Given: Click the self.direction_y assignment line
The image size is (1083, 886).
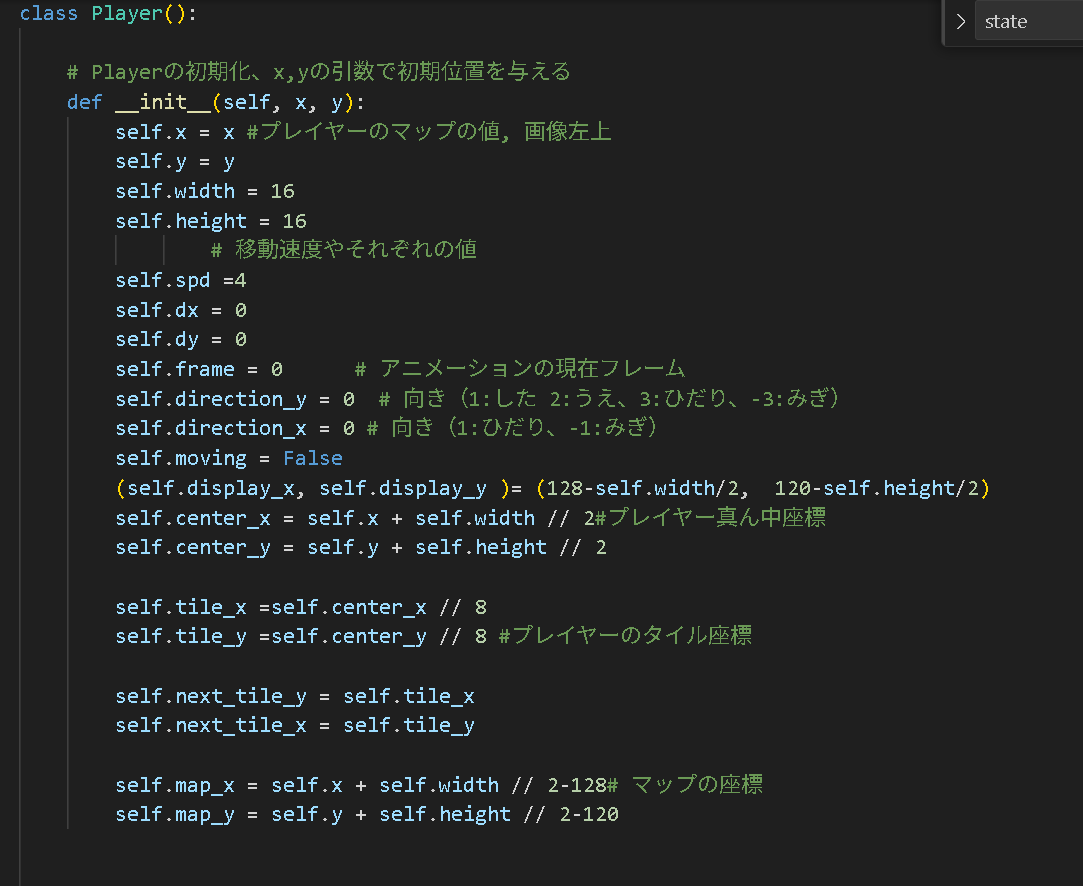Looking at the screenshot, I should coord(477,398).
